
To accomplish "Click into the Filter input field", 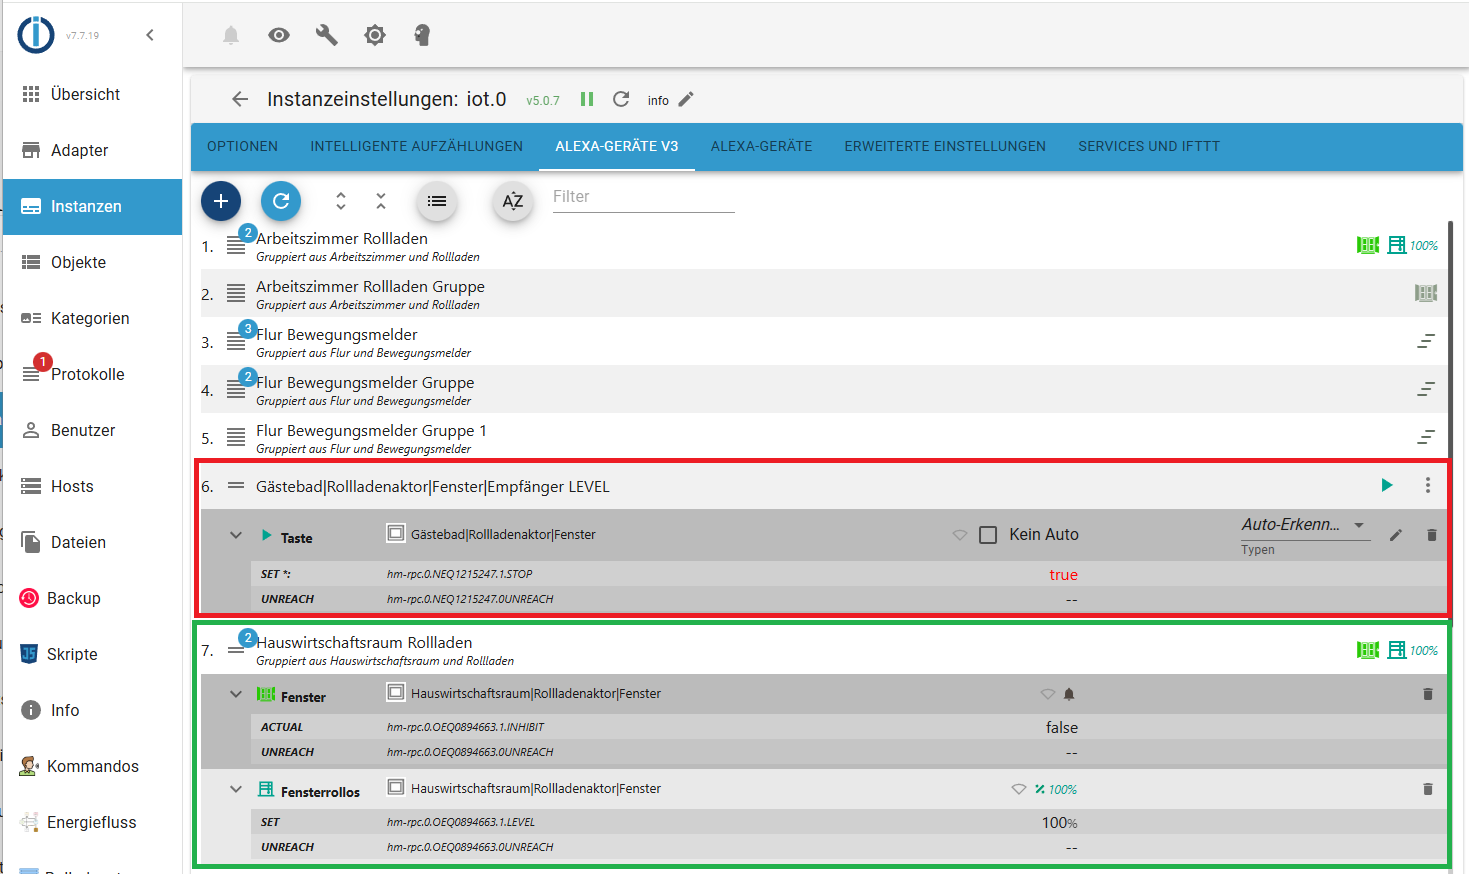I will coord(643,197).
